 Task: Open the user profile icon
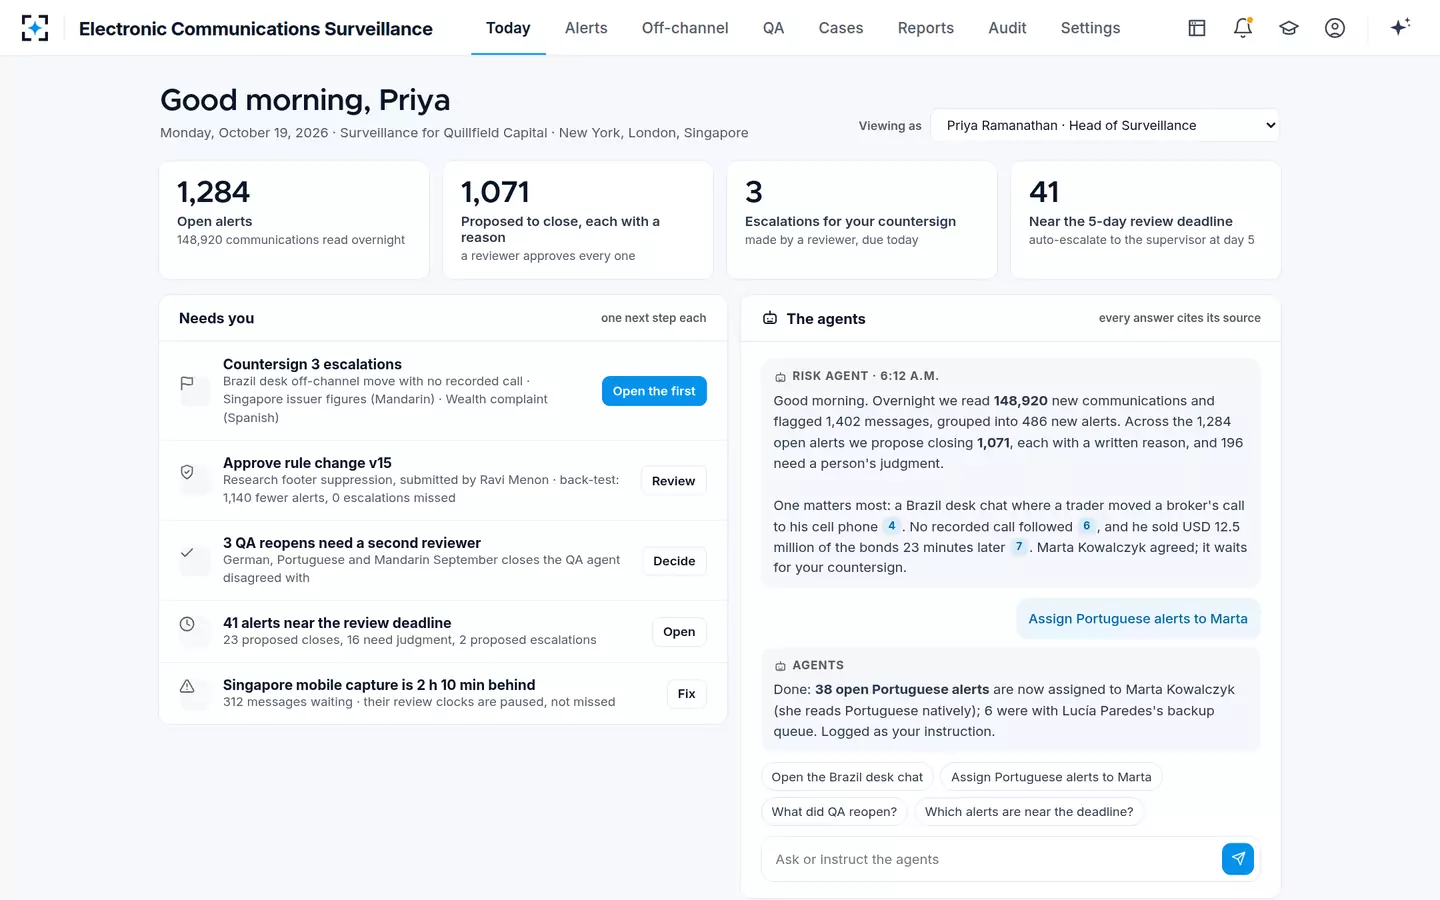point(1335,28)
